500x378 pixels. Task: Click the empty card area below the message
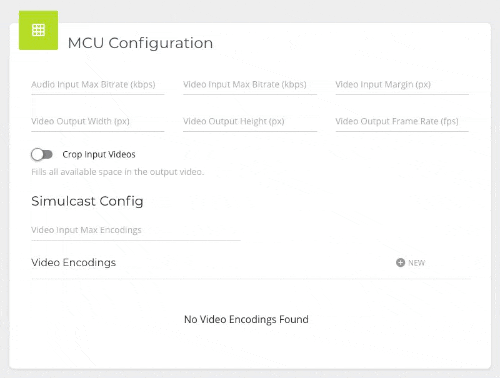[250, 348]
